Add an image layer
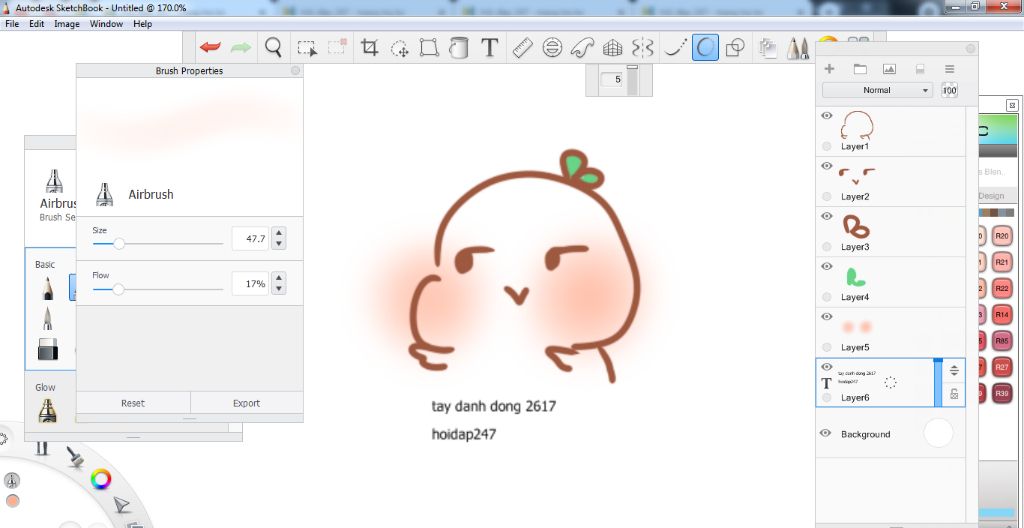 [x=889, y=69]
